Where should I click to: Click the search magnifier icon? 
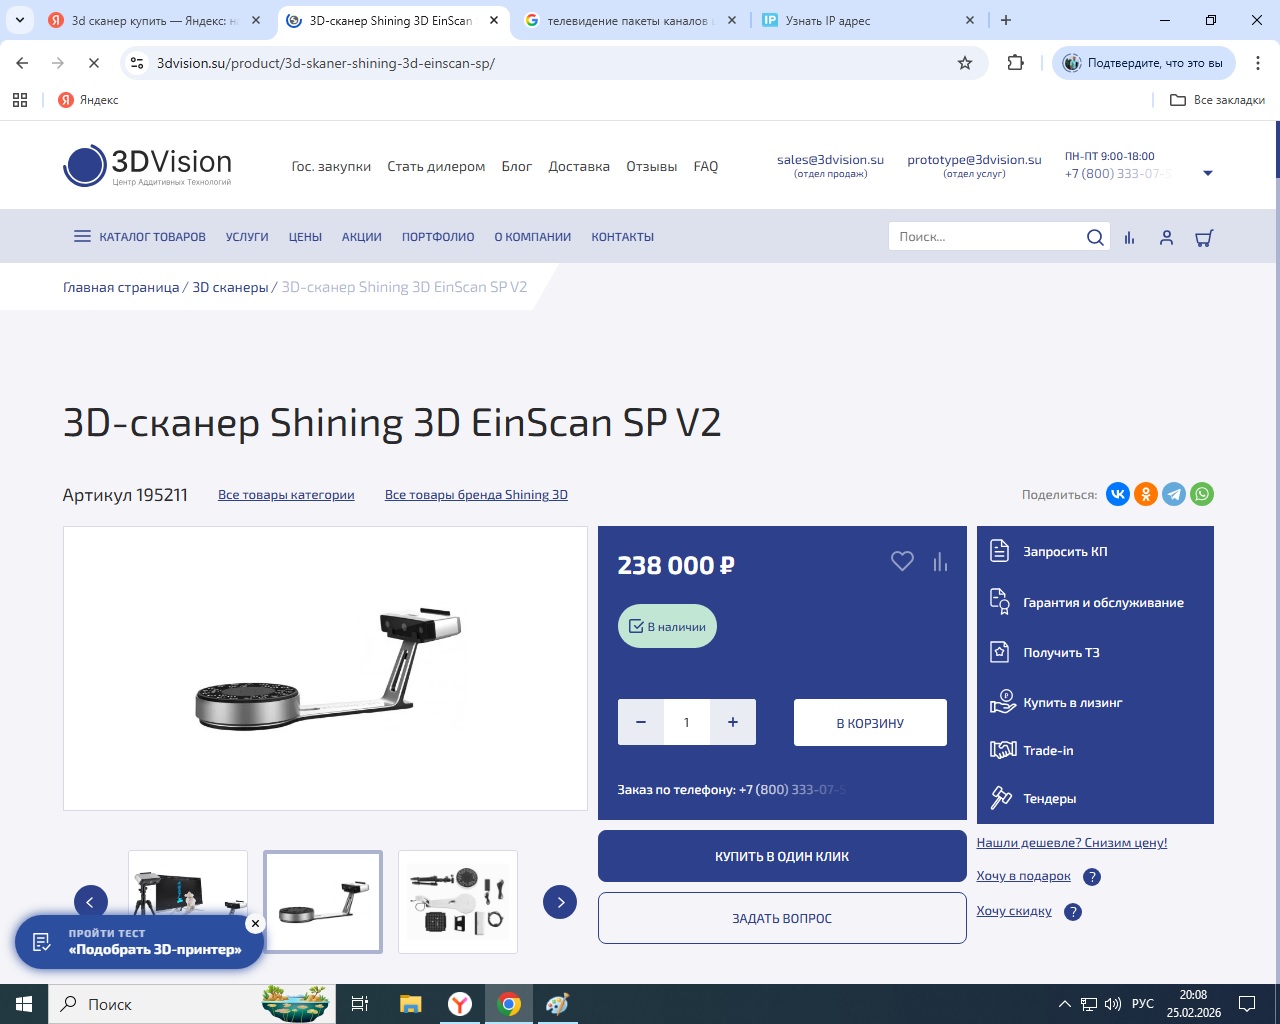1095,237
